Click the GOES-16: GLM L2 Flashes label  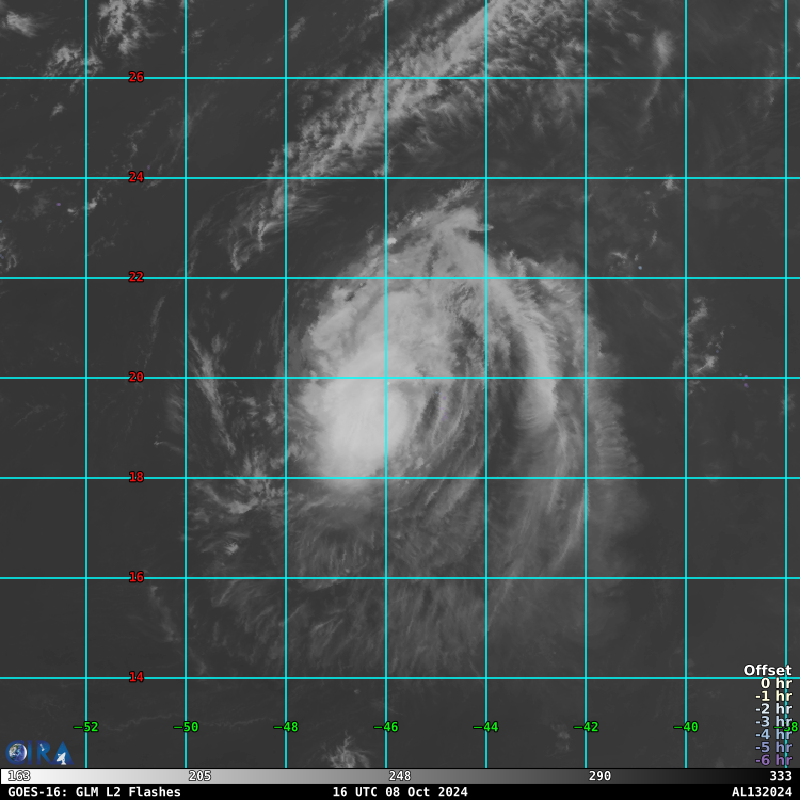tap(94, 792)
